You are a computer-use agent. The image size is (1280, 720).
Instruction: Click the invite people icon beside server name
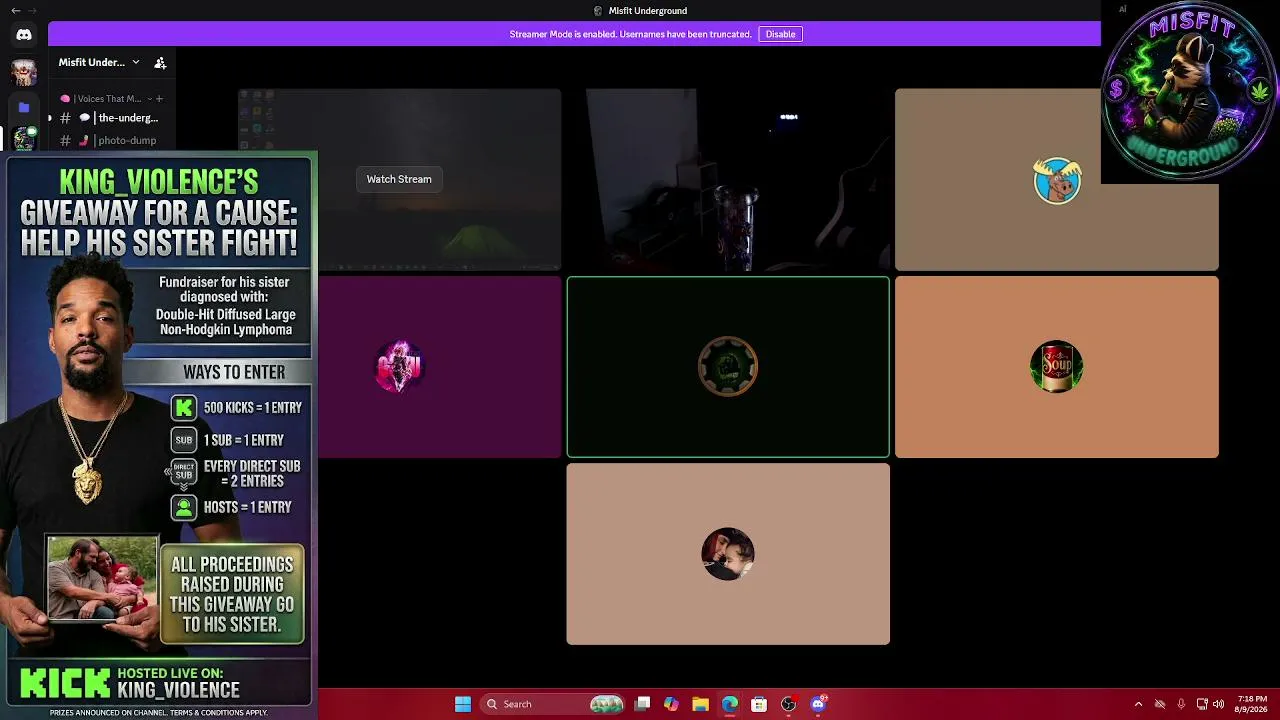coord(160,62)
